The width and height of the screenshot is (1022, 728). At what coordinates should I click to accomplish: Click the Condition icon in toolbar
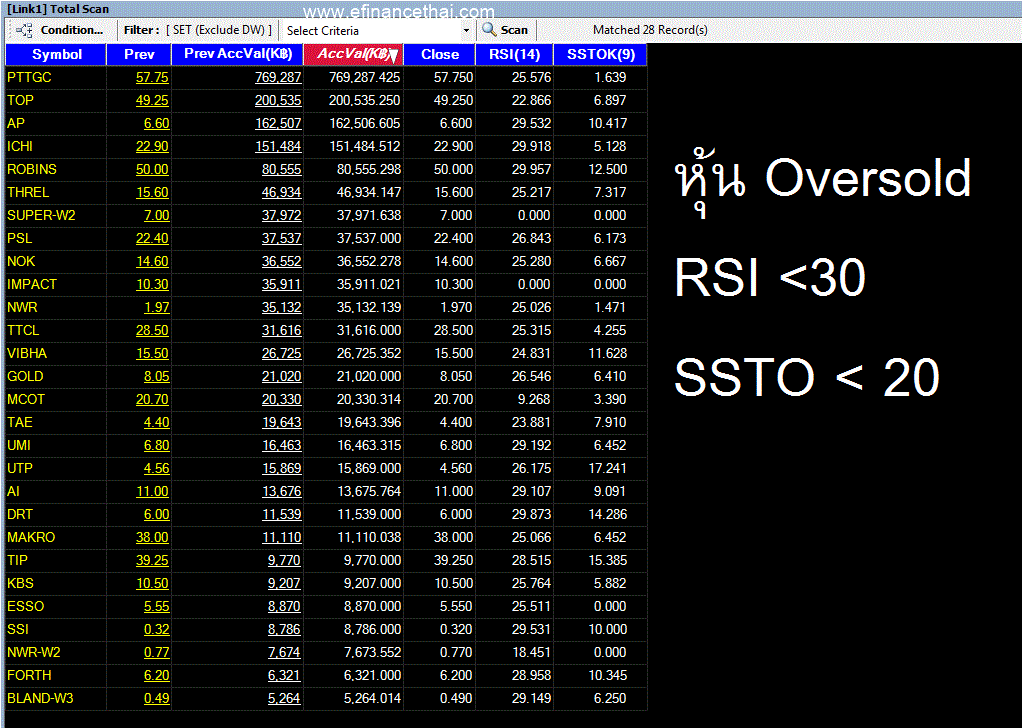25,30
